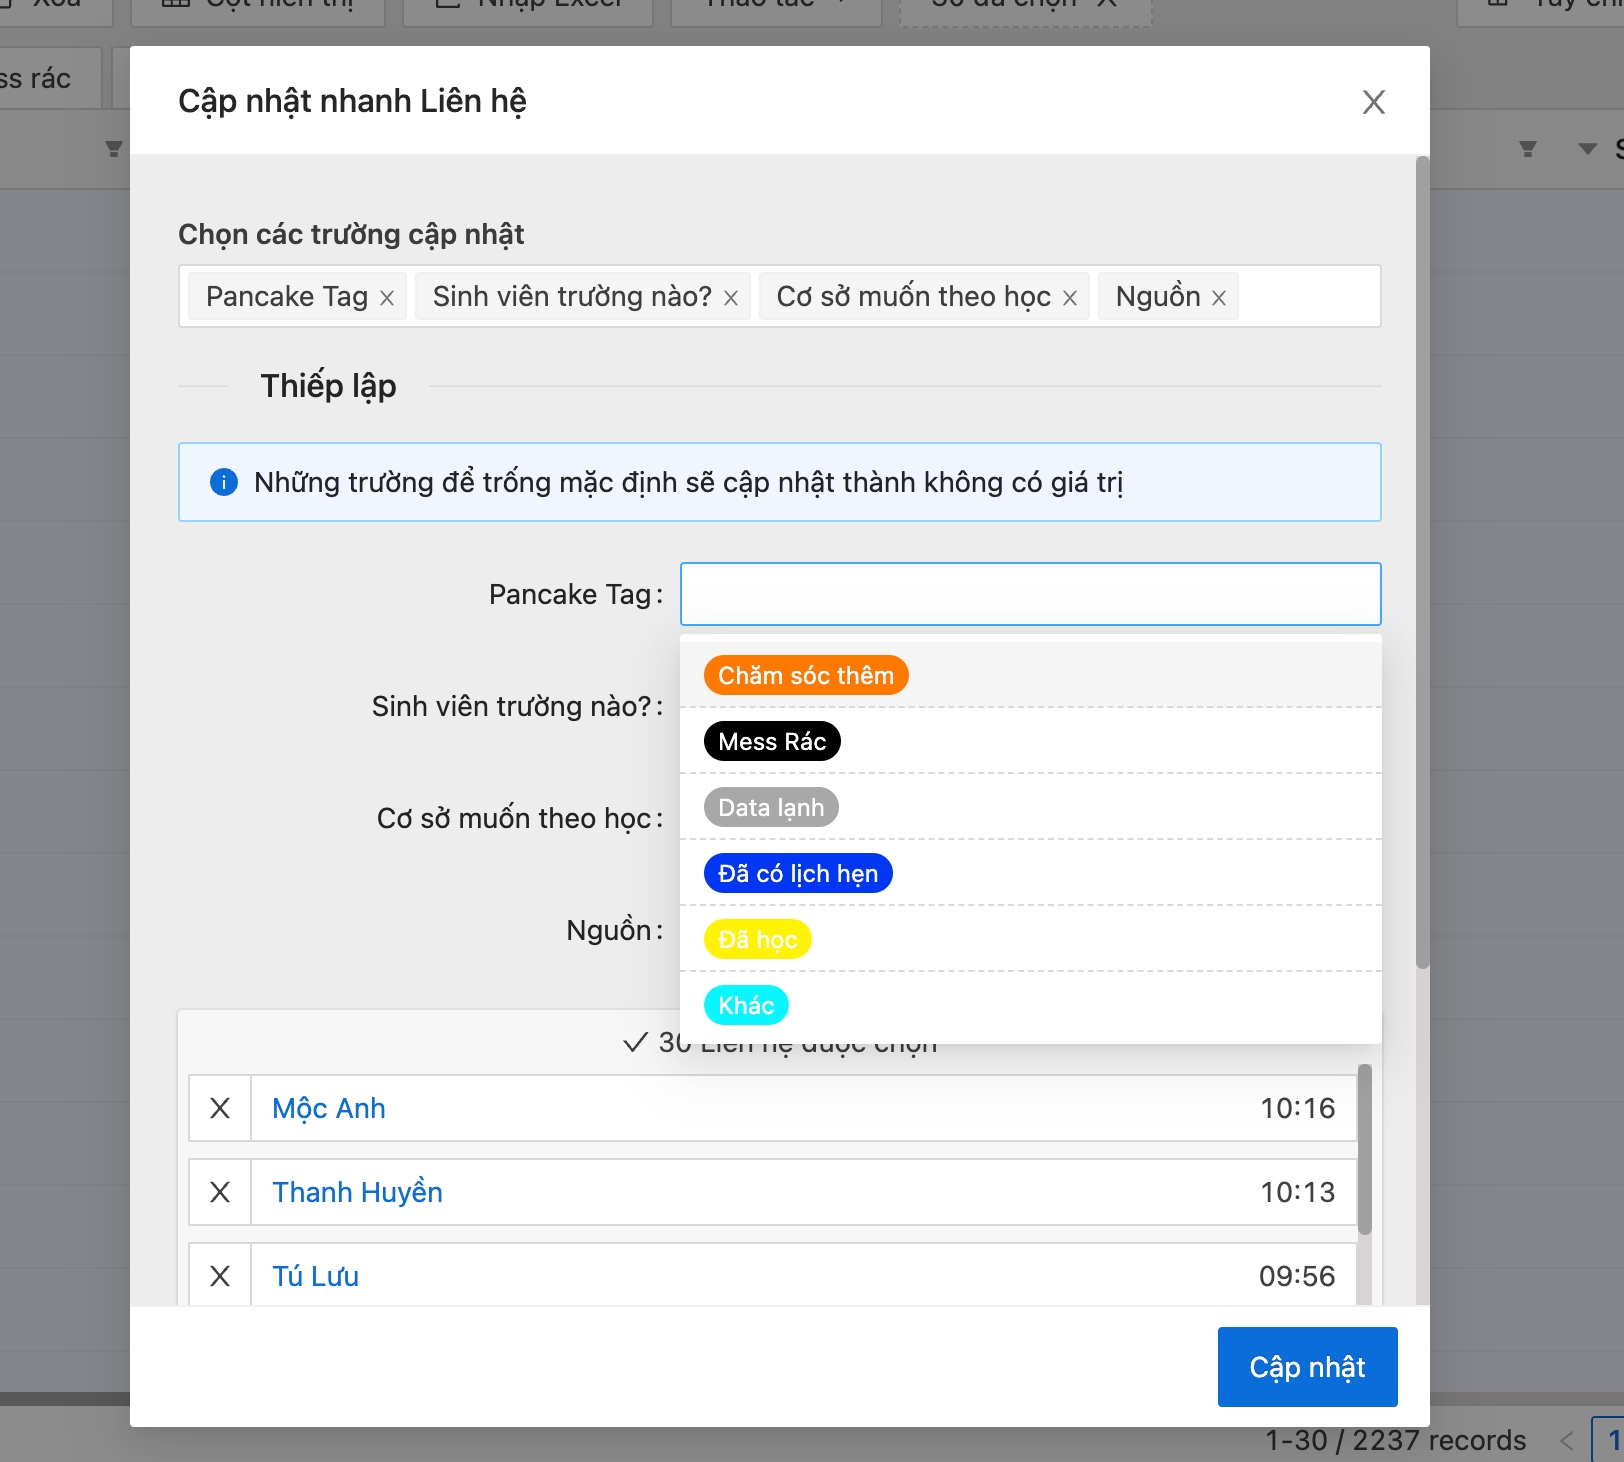Remove Tú Lưu from selected contacts
This screenshot has height=1462, width=1624.
[x=220, y=1276]
